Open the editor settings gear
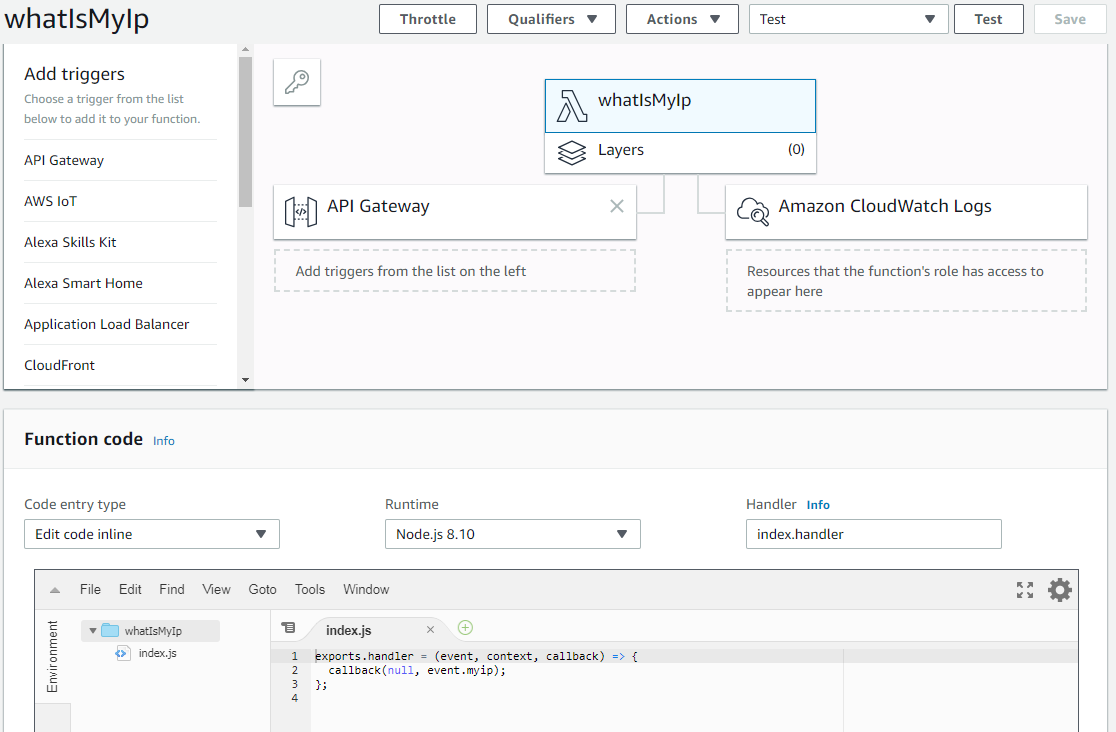 tap(1059, 590)
